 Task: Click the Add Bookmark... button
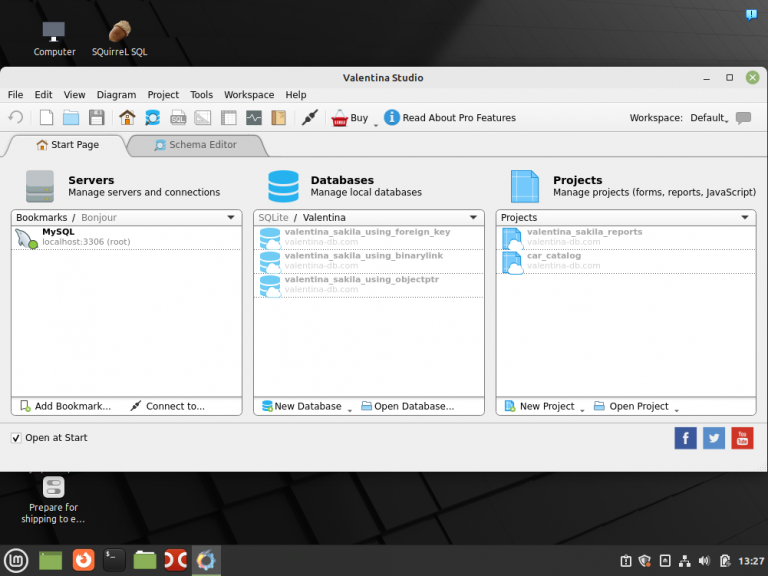(66, 406)
